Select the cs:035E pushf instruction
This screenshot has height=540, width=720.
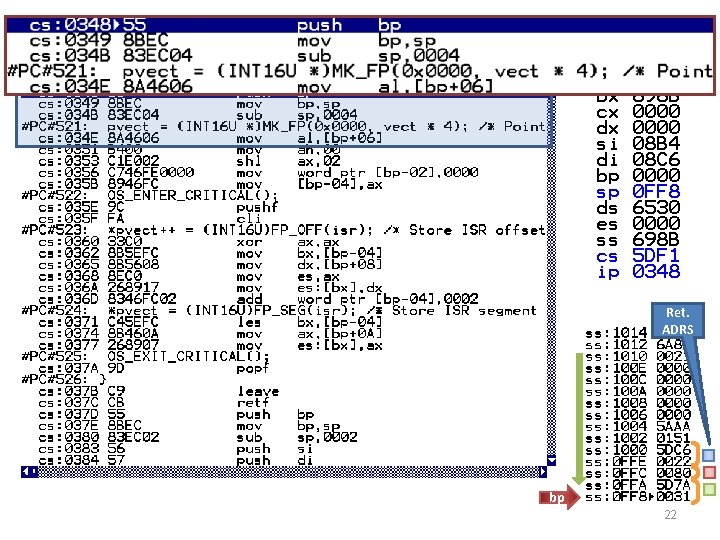(x=158, y=207)
